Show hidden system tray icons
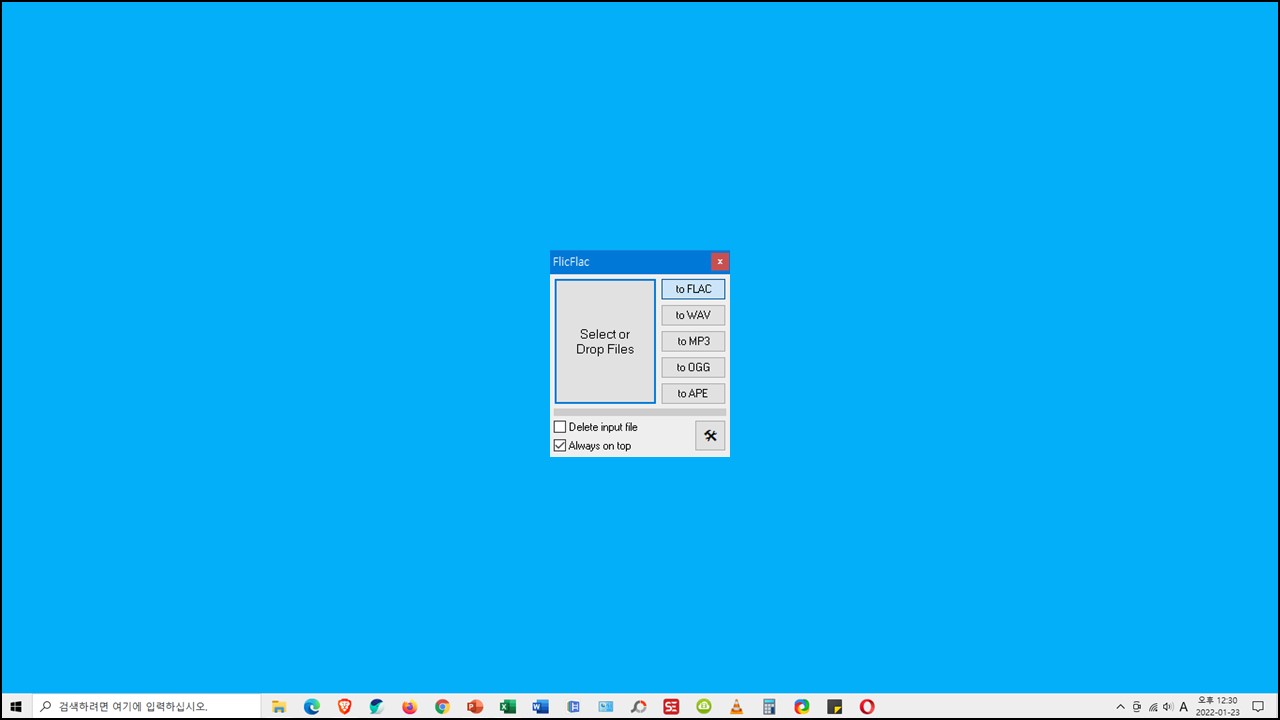The image size is (1280, 720). pos(1120,707)
